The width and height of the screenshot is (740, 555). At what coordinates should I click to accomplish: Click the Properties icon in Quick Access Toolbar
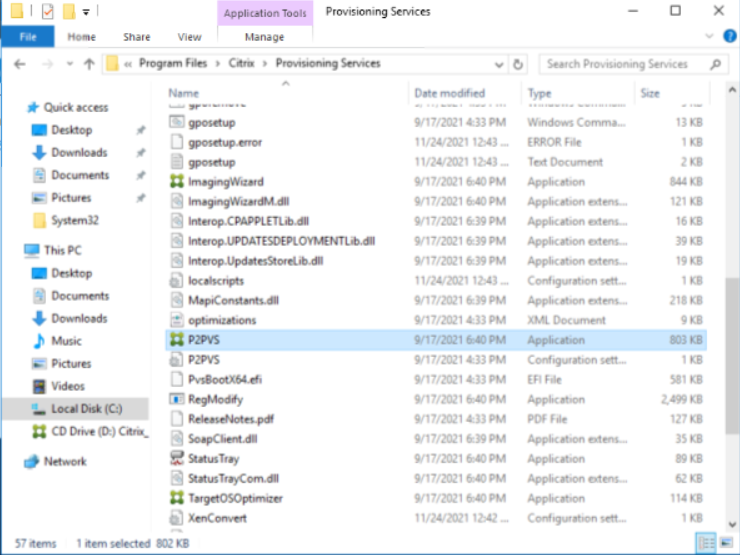tap(48, 11)
